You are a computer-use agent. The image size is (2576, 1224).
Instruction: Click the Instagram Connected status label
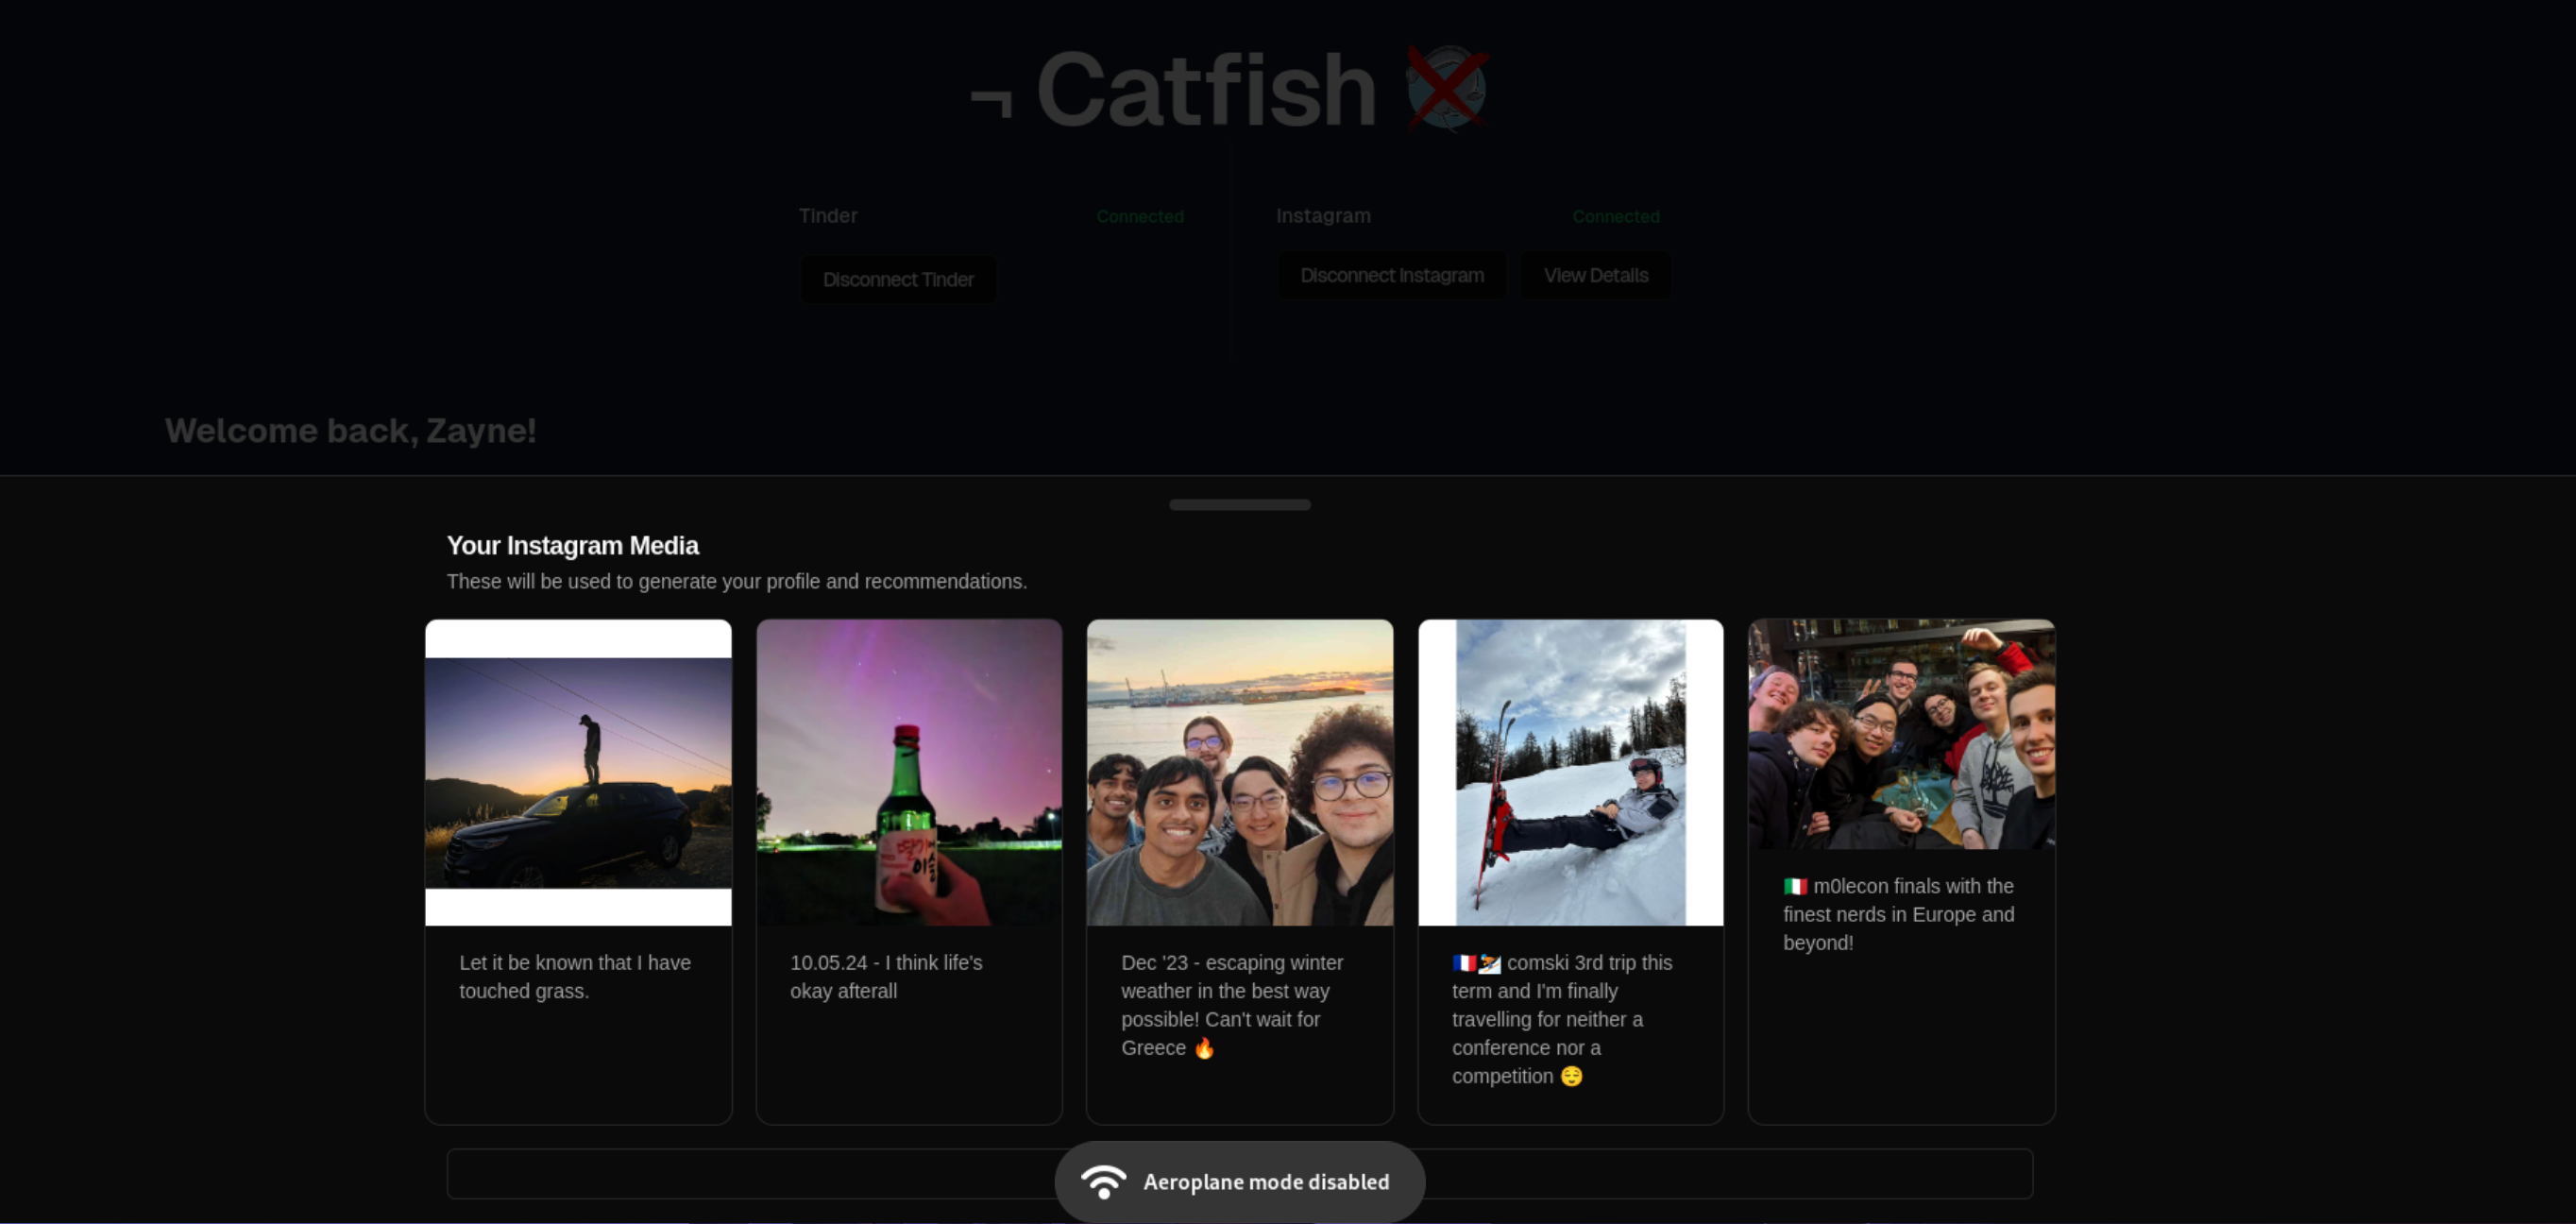(x=1615, y=216)
